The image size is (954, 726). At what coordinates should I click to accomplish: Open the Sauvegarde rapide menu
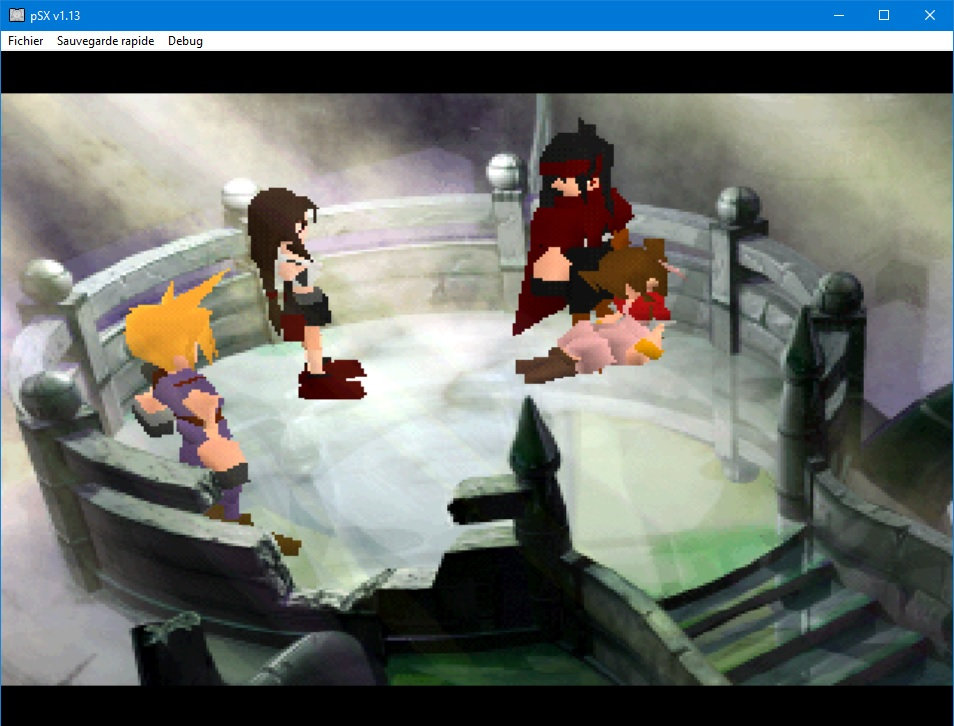105,41
